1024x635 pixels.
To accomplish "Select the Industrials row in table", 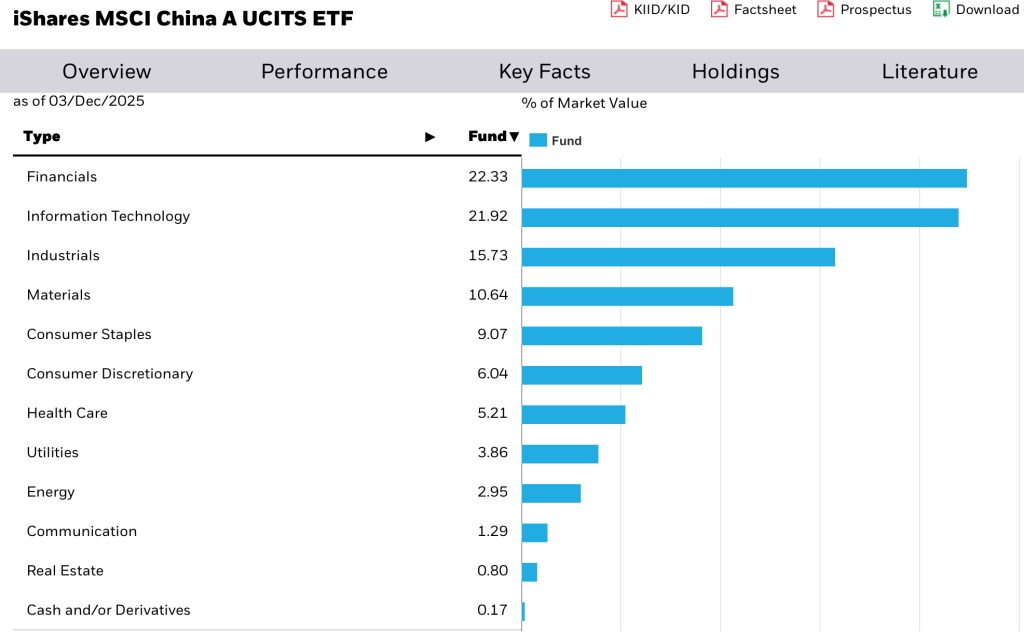I will pos(63,256).
